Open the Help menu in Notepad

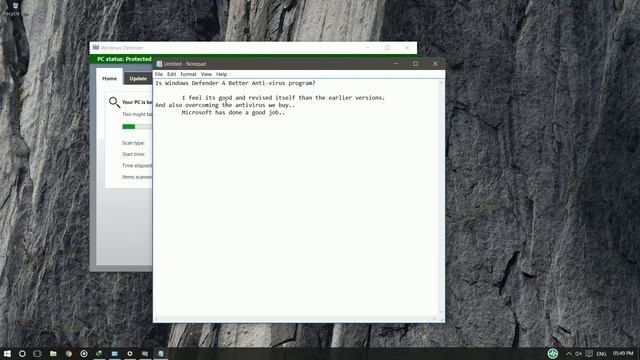pos(221,74)
